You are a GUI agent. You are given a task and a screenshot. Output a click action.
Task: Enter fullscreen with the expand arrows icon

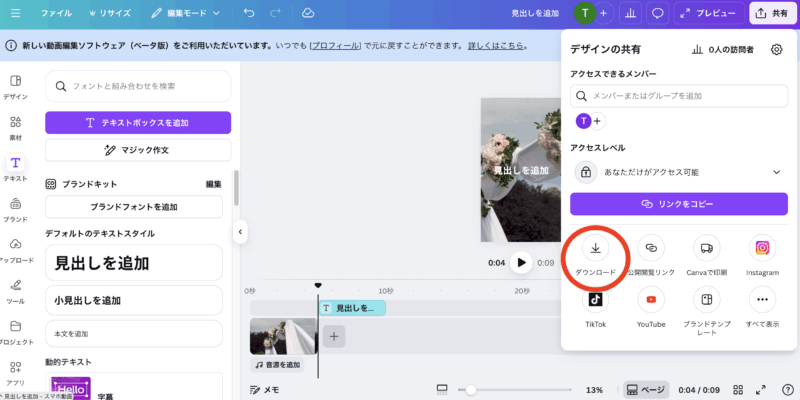[761, 390]
